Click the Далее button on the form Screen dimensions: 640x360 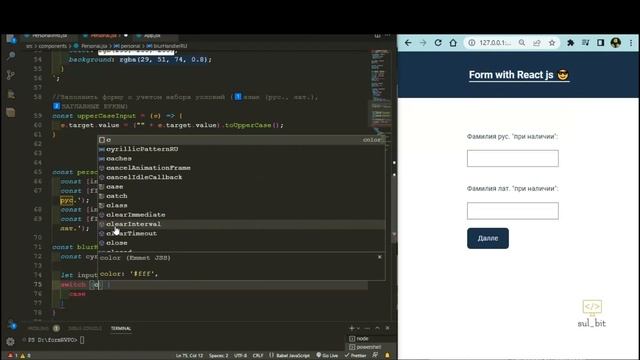tap(488, 238)
